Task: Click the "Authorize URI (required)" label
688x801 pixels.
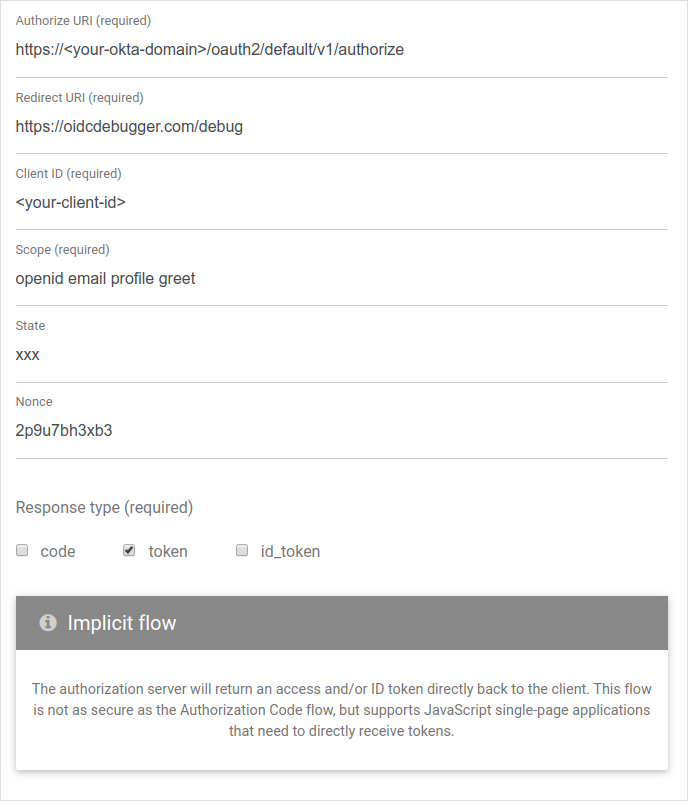Action: pyautogui.click(x=84, y=21)
